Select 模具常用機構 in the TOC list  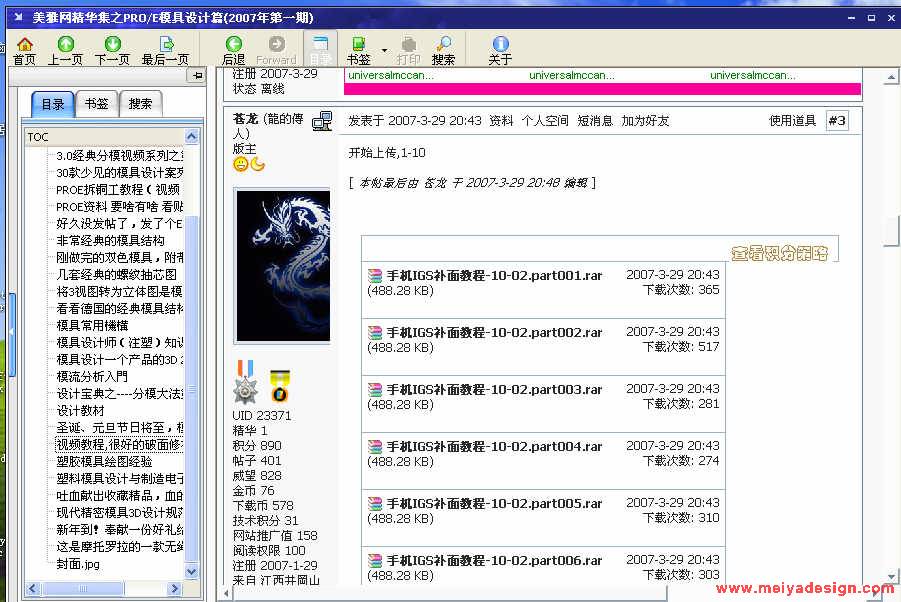tap(92, 325)
